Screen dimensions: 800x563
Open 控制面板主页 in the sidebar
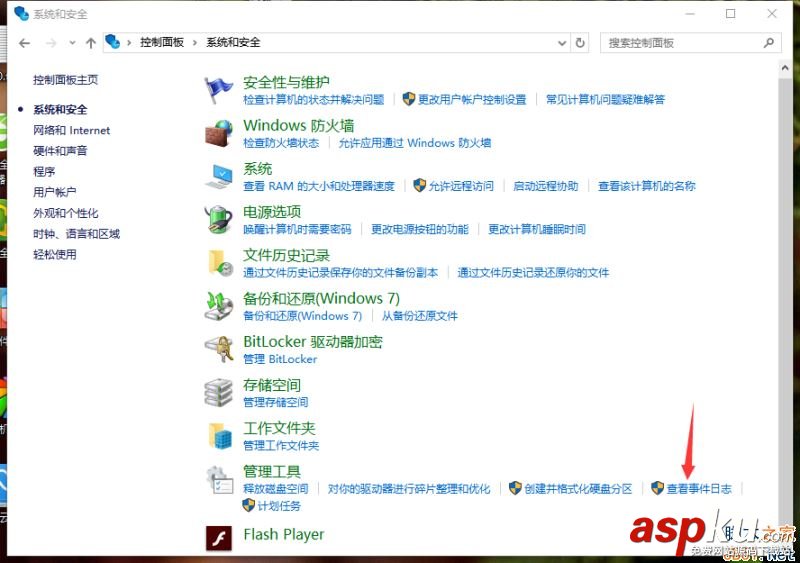pyautogui.click(x=65, y=80)
